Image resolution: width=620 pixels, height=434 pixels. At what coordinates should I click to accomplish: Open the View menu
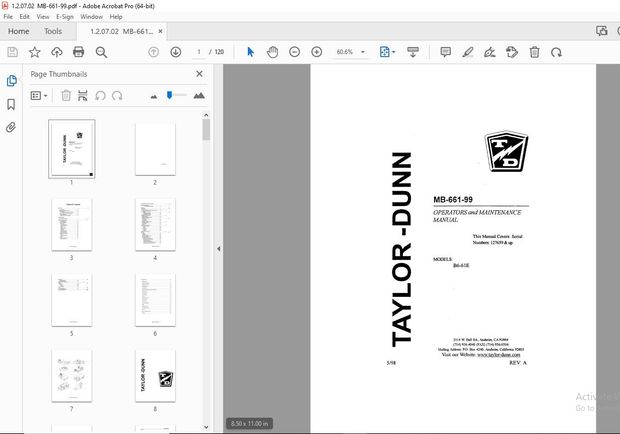[x=43, y=17]
